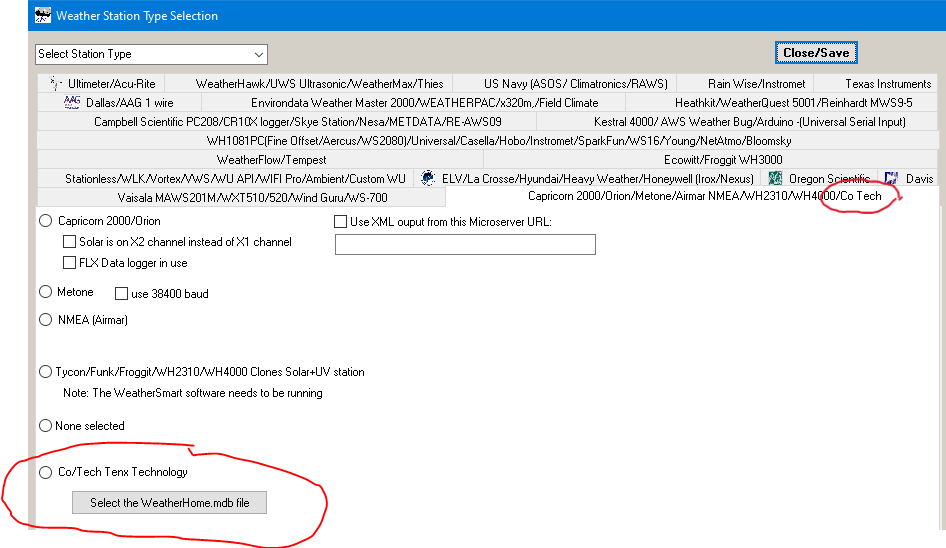
Task: Click the Ultimeter tab icon
Action: pos(56,83)
